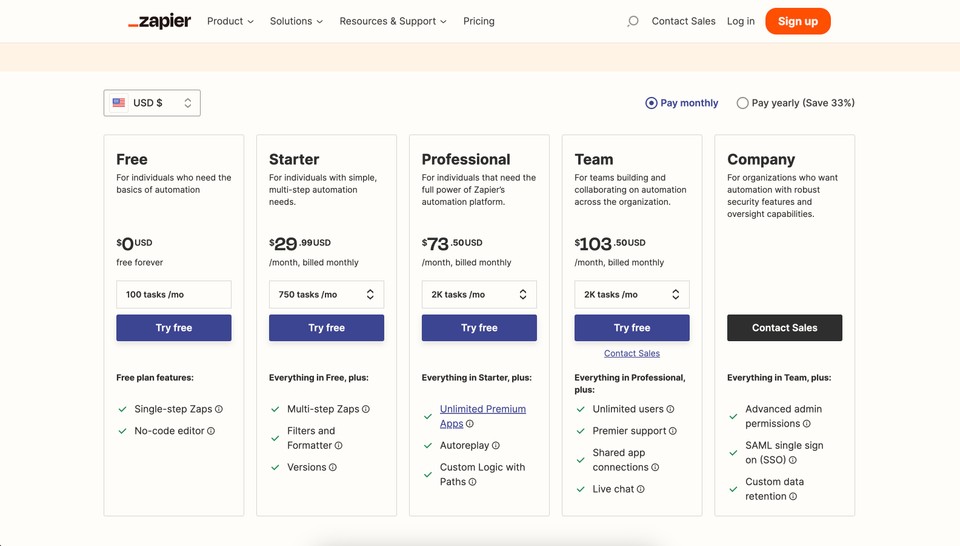The height and width of the screenshot is (546, 960).
Task: Info icon beside Filters and Formatter
Action: (339, 446)
